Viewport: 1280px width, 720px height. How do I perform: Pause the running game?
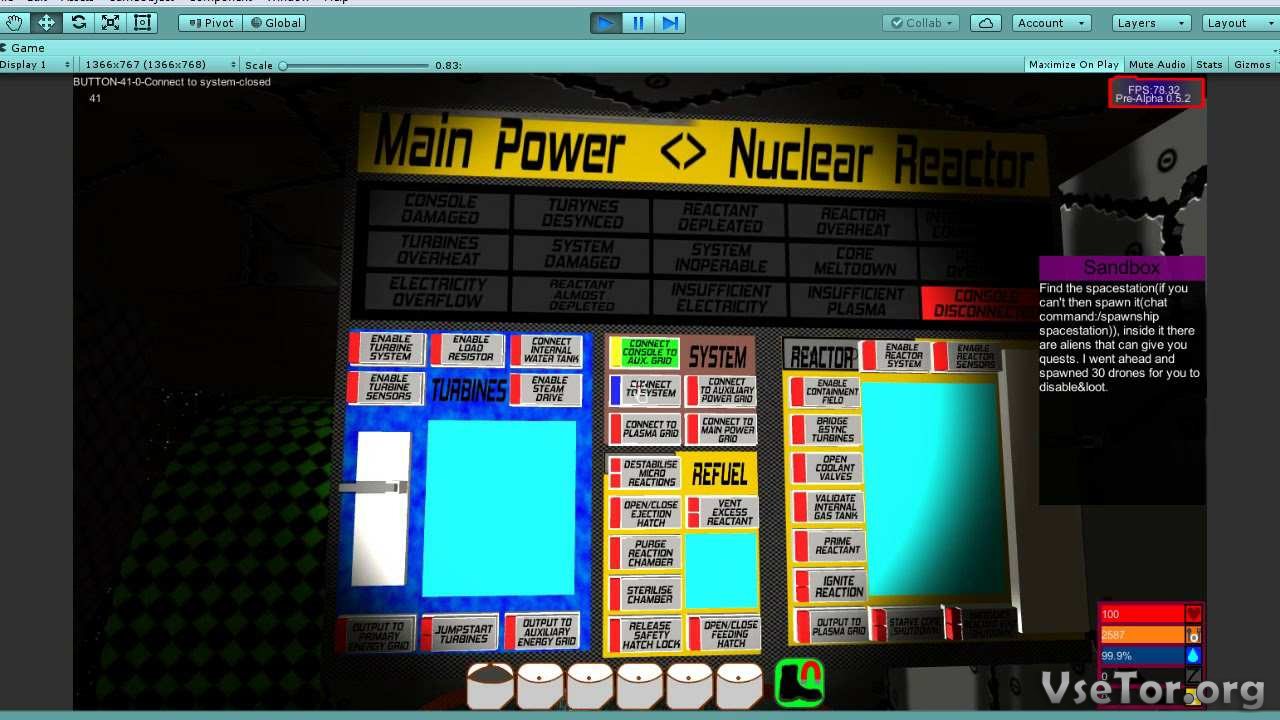(x=638, y=23)
